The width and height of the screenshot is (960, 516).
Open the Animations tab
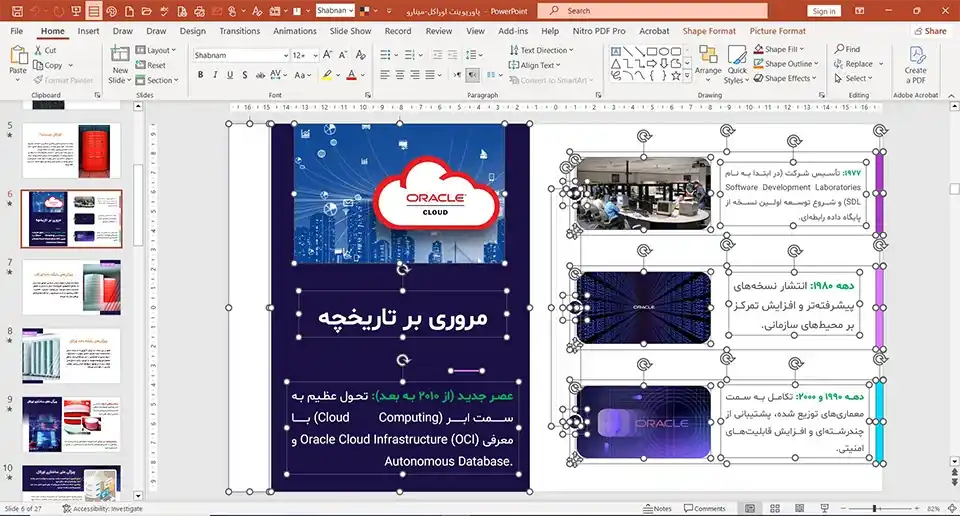294,31
